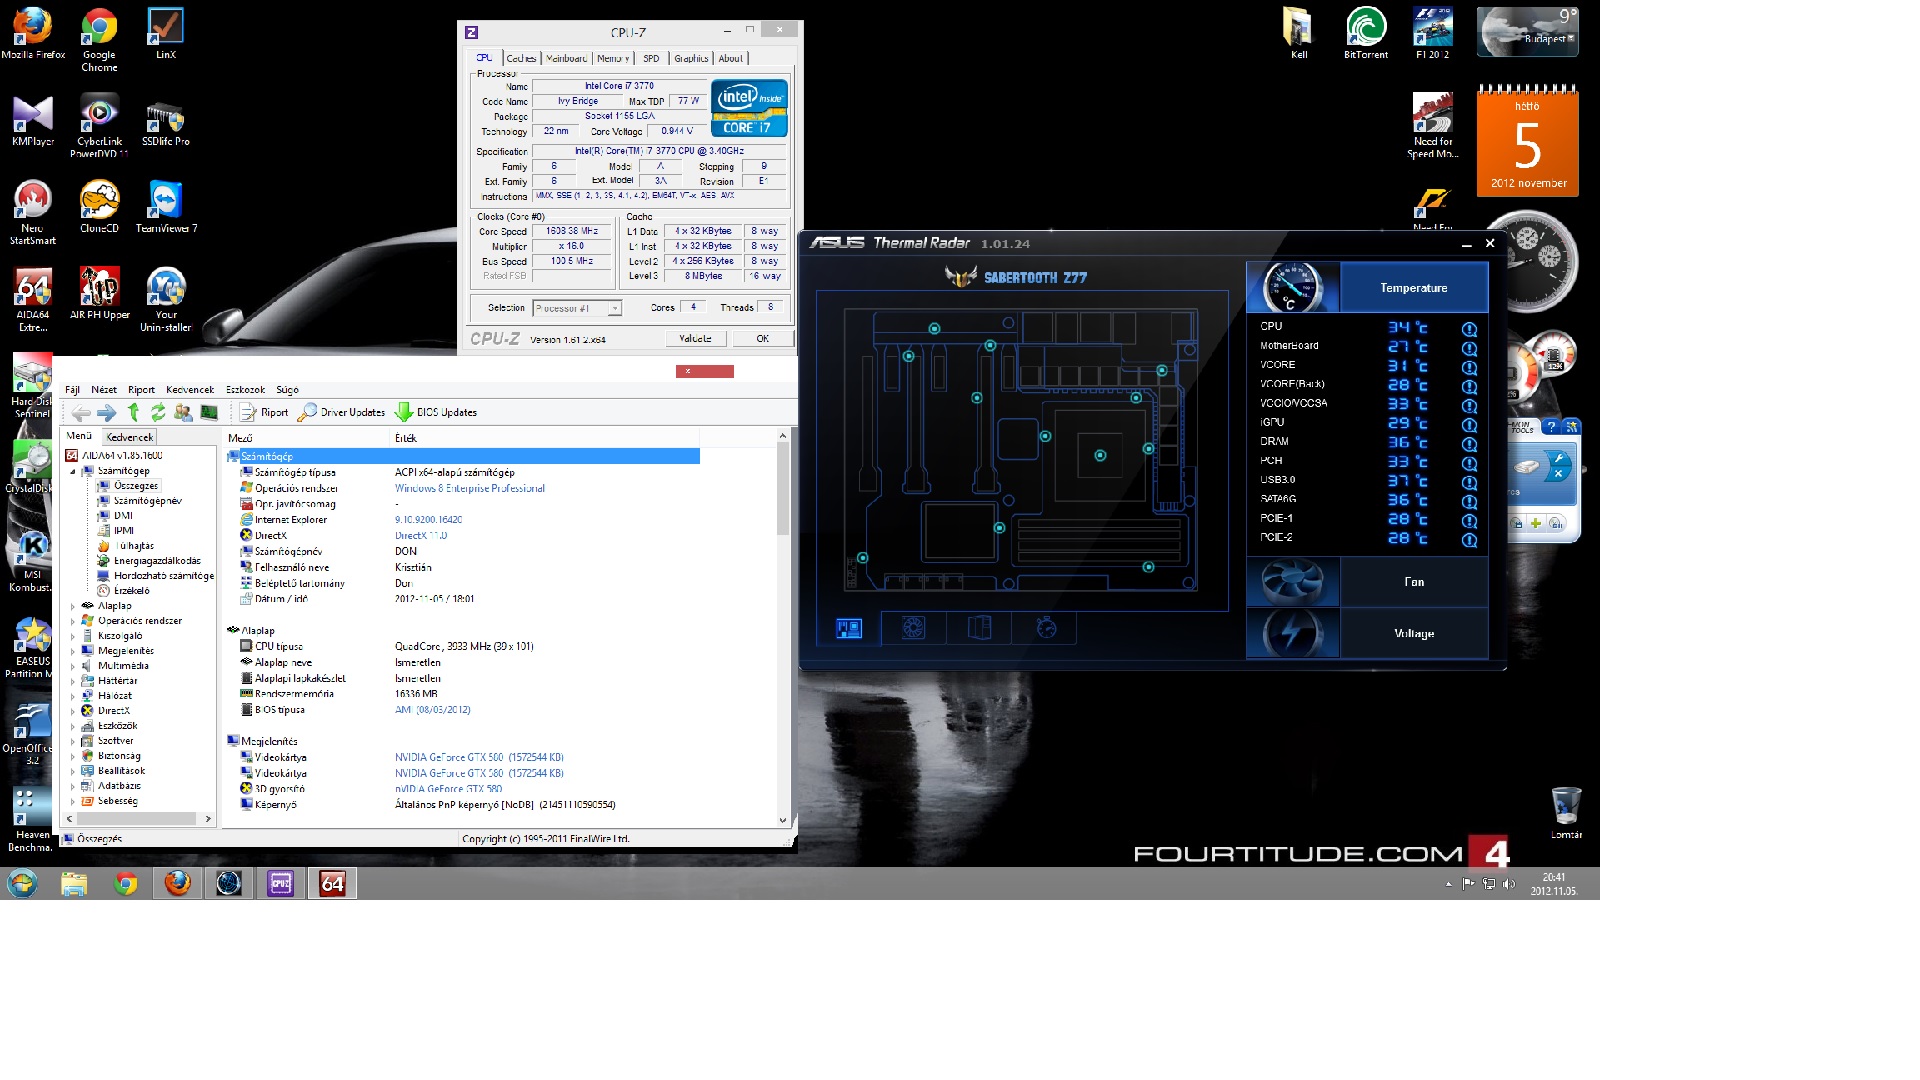
Task: Click the calendar gadget showing 5 november
Action: 1527,140
